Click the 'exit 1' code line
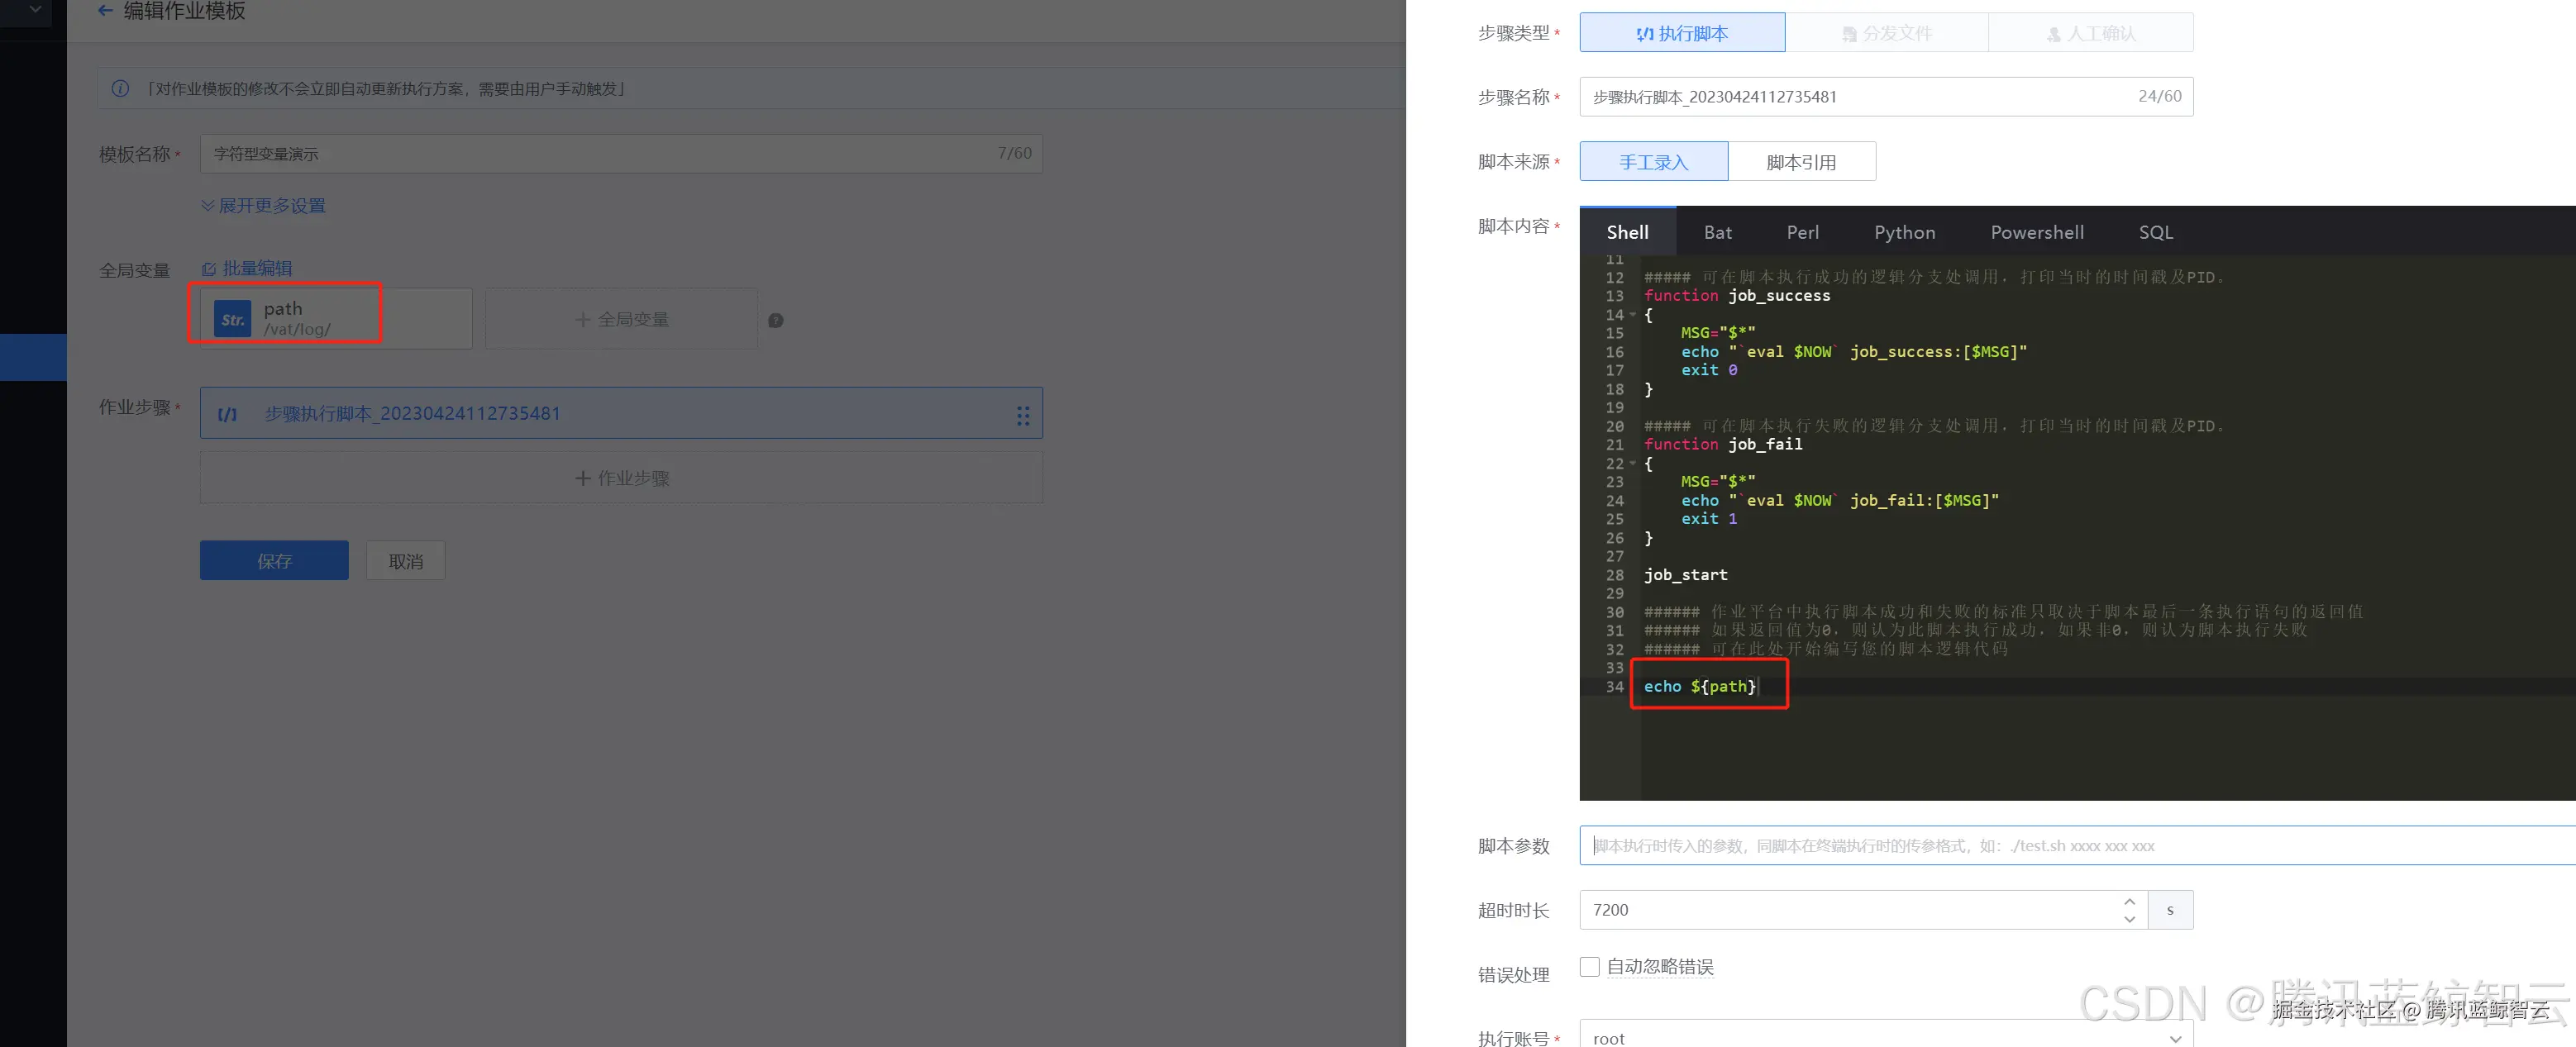The image size is (2576, 1047). coord(1709,519)
